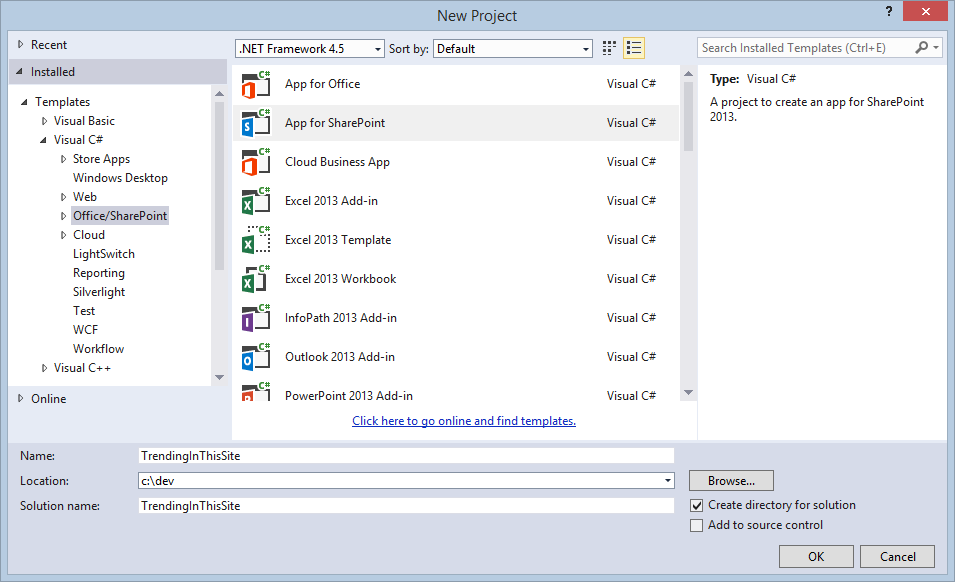955x582 pixels.
Task: Collapse the Visual C# node arrow
Action: [x=43, y=140]
